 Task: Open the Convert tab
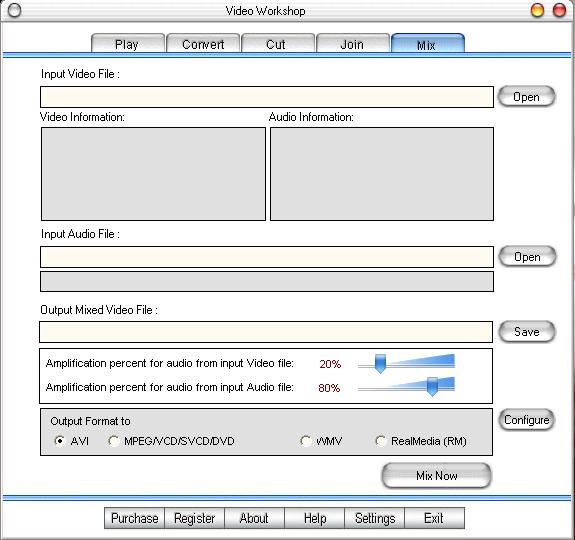click(x=203, y=43)
